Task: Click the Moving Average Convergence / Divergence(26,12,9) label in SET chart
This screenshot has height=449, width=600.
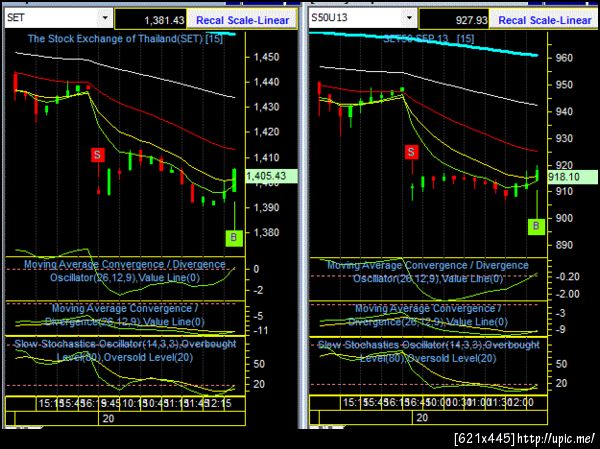Action: (125, 315)
